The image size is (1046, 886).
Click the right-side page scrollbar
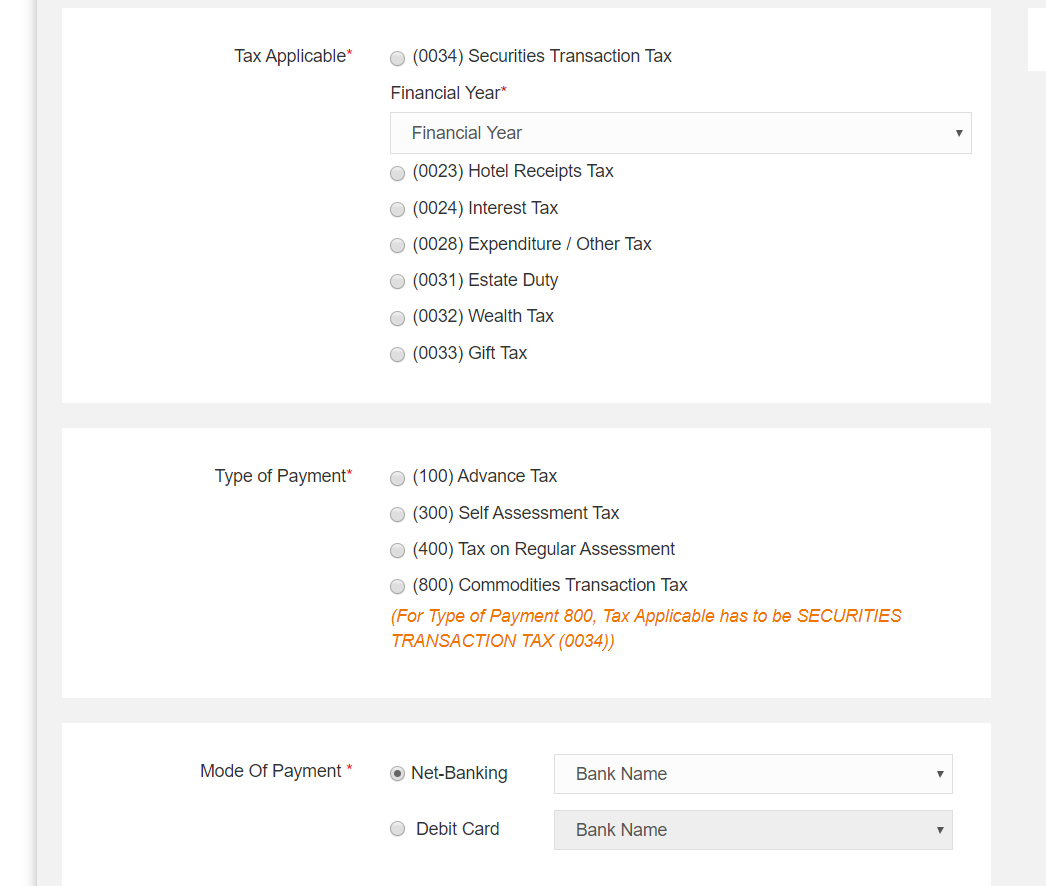pyautogui.click(x=1039, y=40)
